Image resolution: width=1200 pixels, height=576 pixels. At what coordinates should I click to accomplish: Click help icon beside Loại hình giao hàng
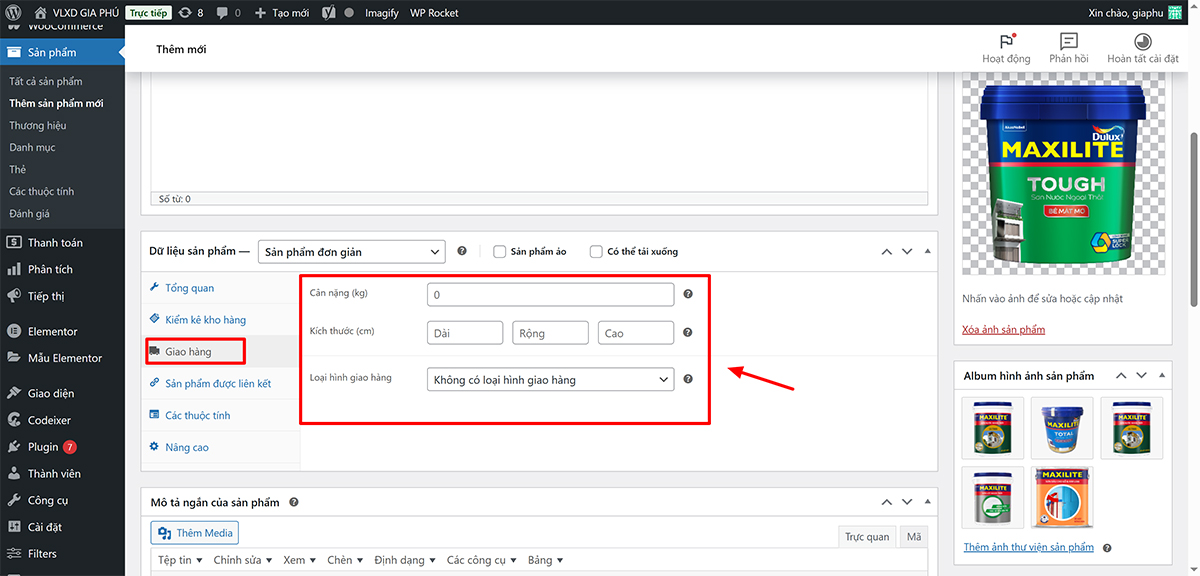pos(688,379)
